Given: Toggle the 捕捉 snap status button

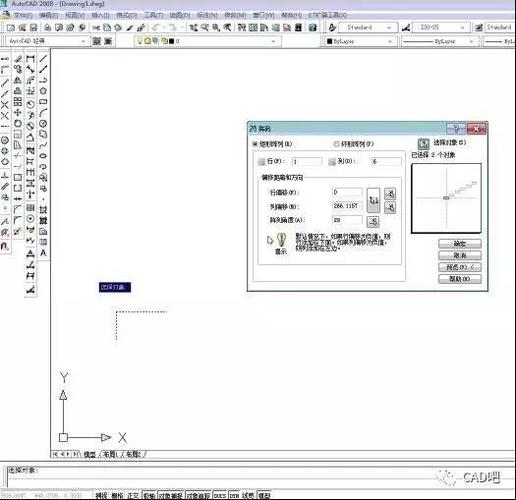Looking at the screenshot, I should pyautogui.click(x=101, y=495).
